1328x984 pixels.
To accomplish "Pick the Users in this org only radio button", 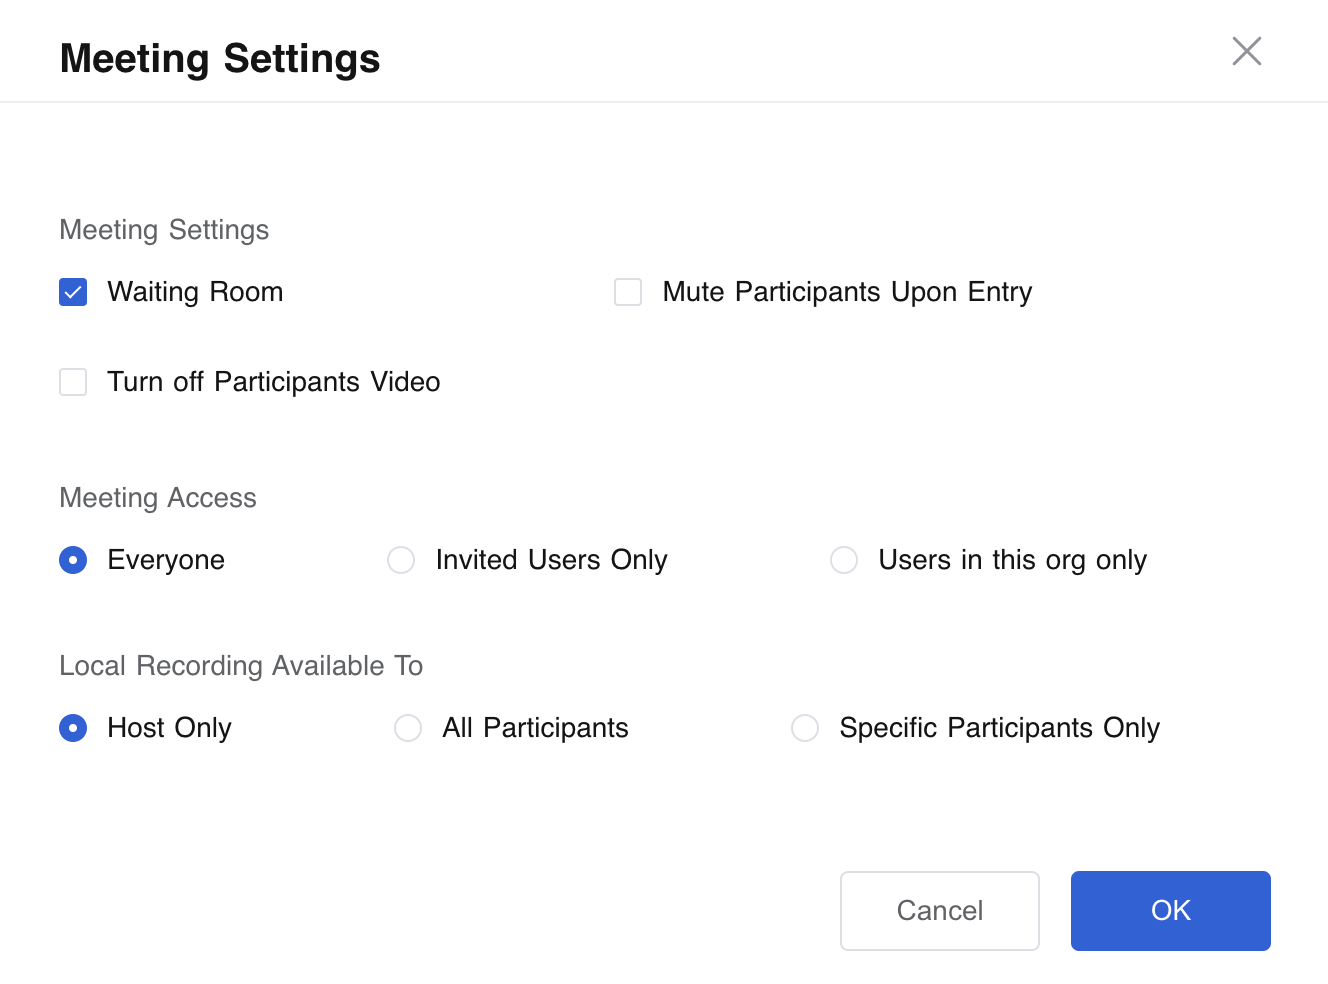I will pos(844,560).
